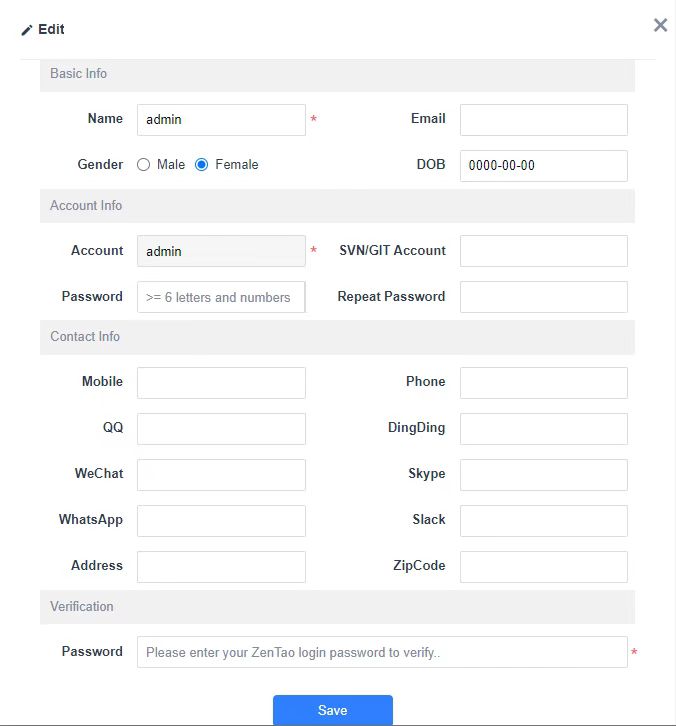Select the Male gender radio button
The height and width of the screenshot is (726, 676).
144,165
